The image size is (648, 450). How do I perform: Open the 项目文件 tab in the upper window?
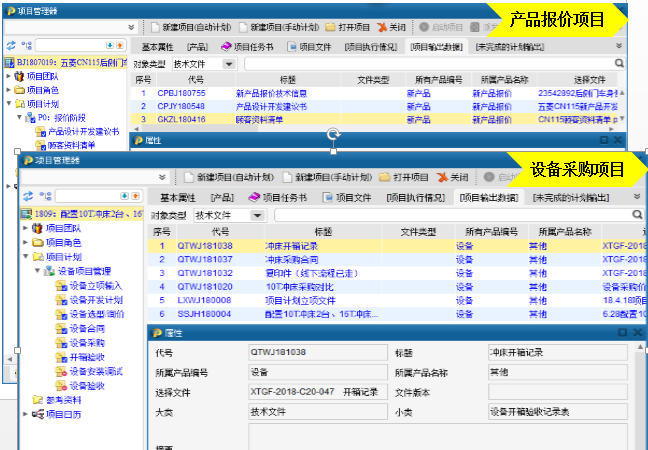click(310, 46)
